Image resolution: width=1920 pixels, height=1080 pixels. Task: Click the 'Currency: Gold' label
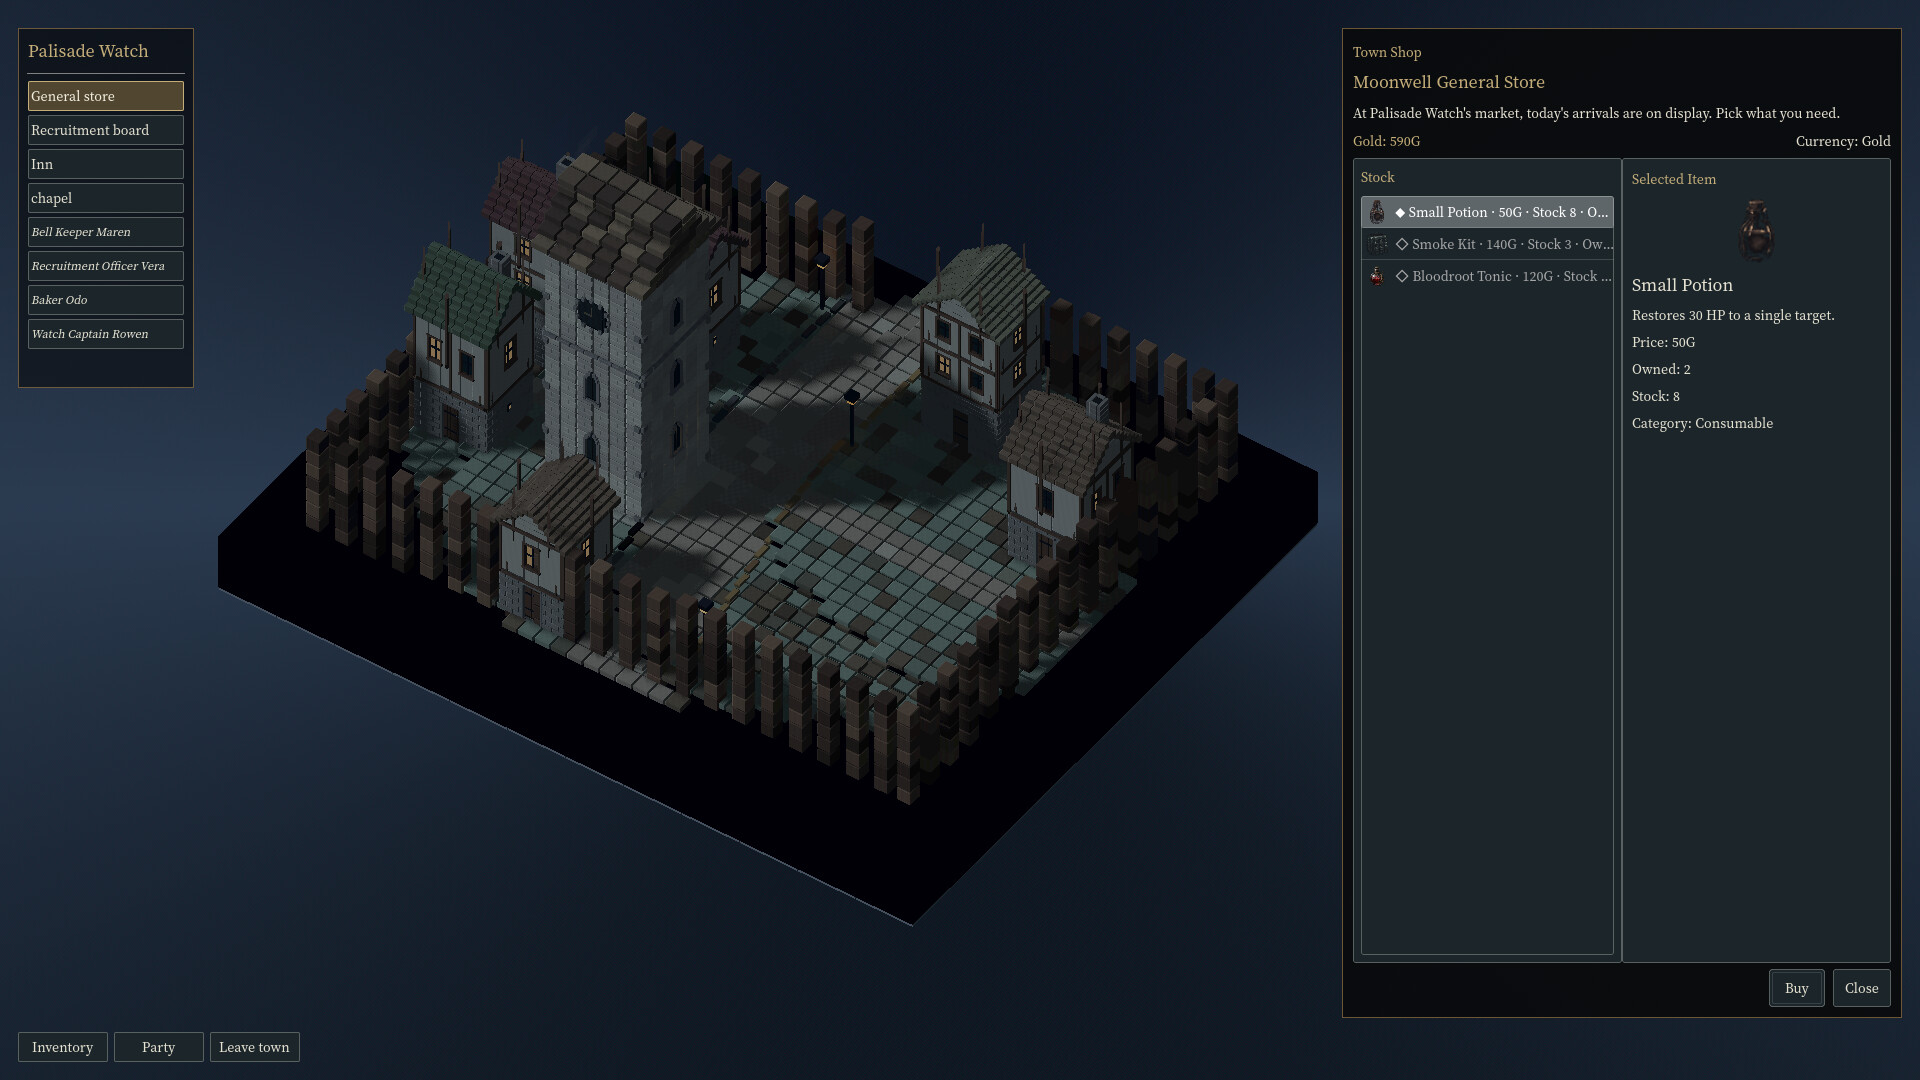tap(1842, 141)
